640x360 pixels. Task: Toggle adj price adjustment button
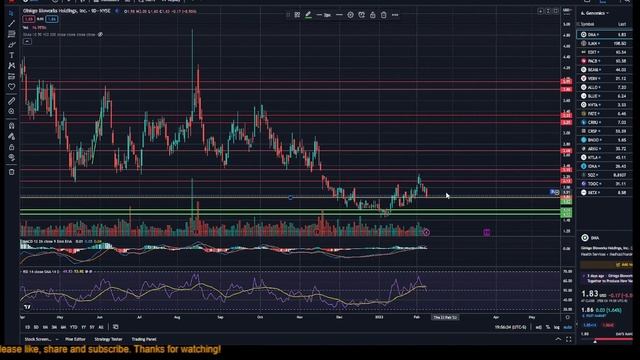538,327
